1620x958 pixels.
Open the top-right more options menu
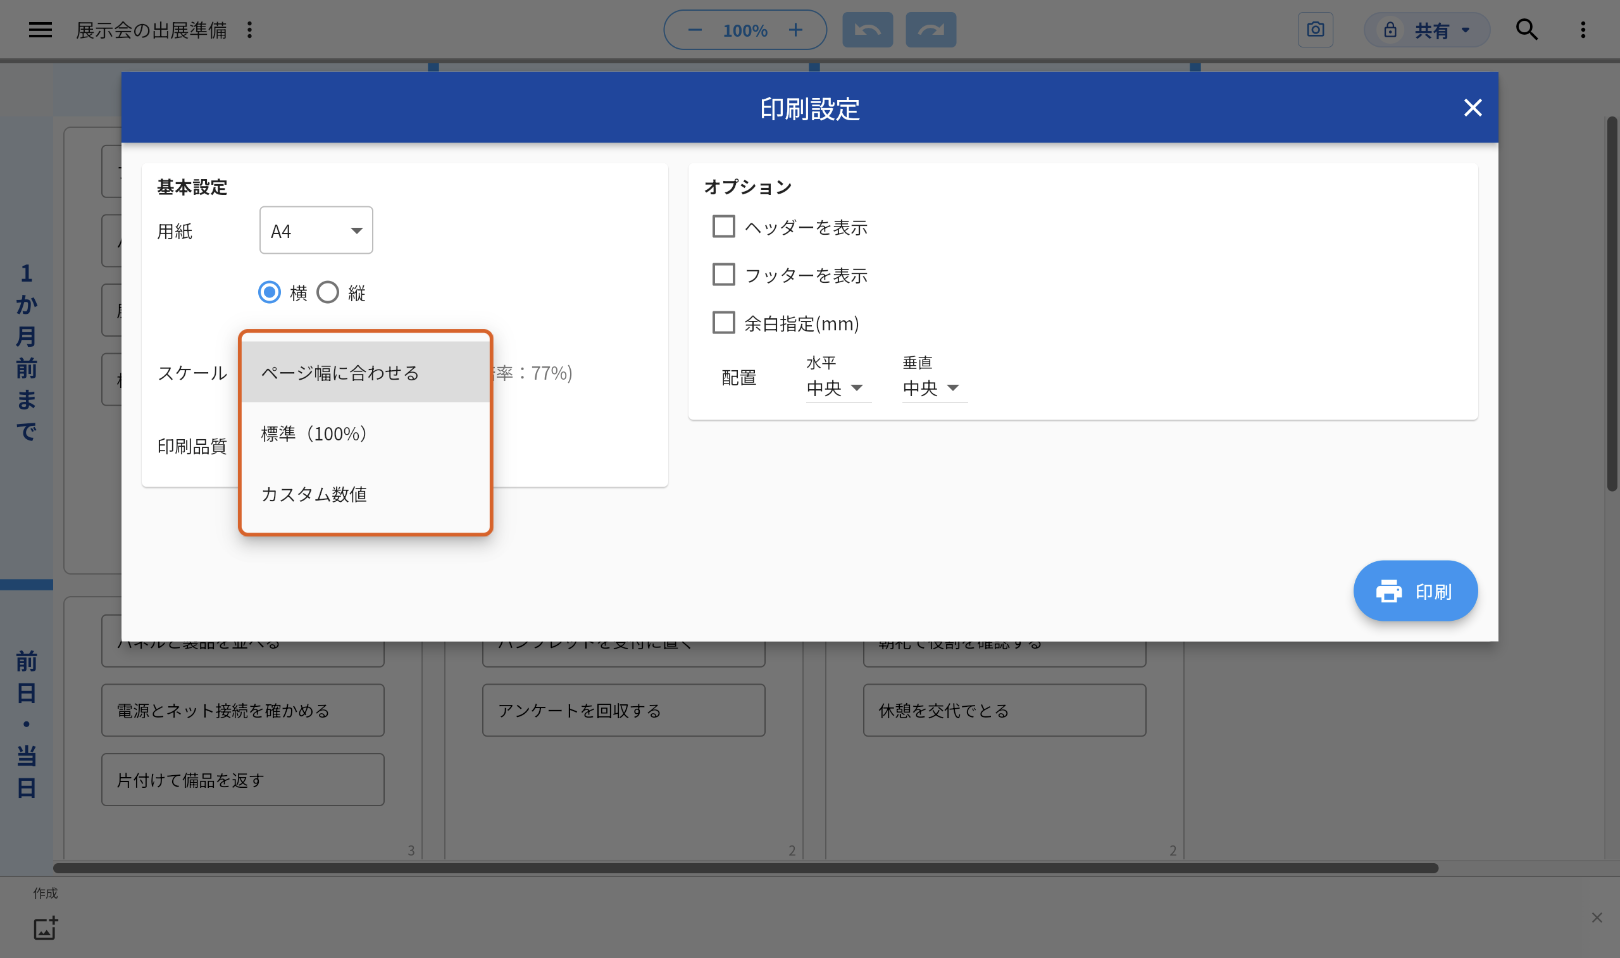tap(1583, 30)
